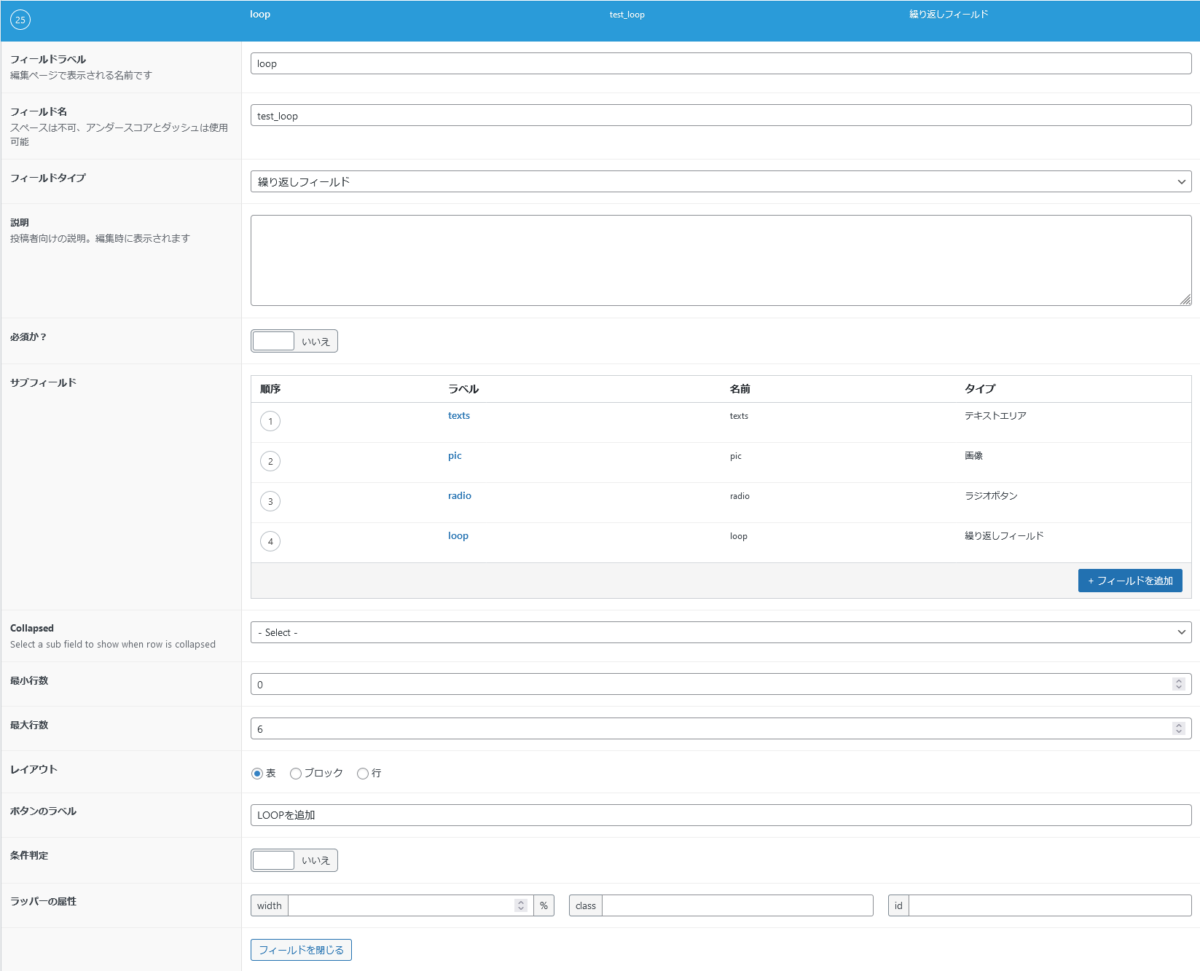The image size is (1200, 971).
Task: Click the number stepper in the 最大行数 field
Action: [x=1179, y=729]
